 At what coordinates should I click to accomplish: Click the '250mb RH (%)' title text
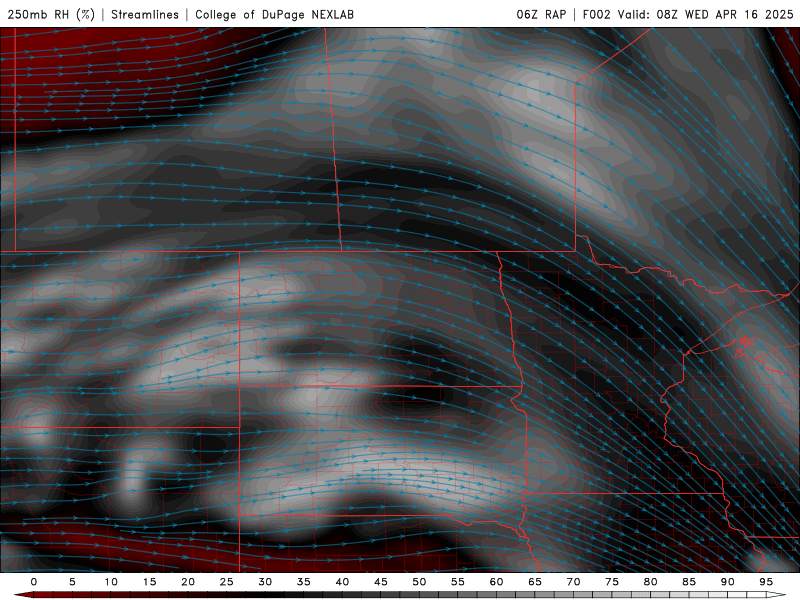(x=51, y=14)
